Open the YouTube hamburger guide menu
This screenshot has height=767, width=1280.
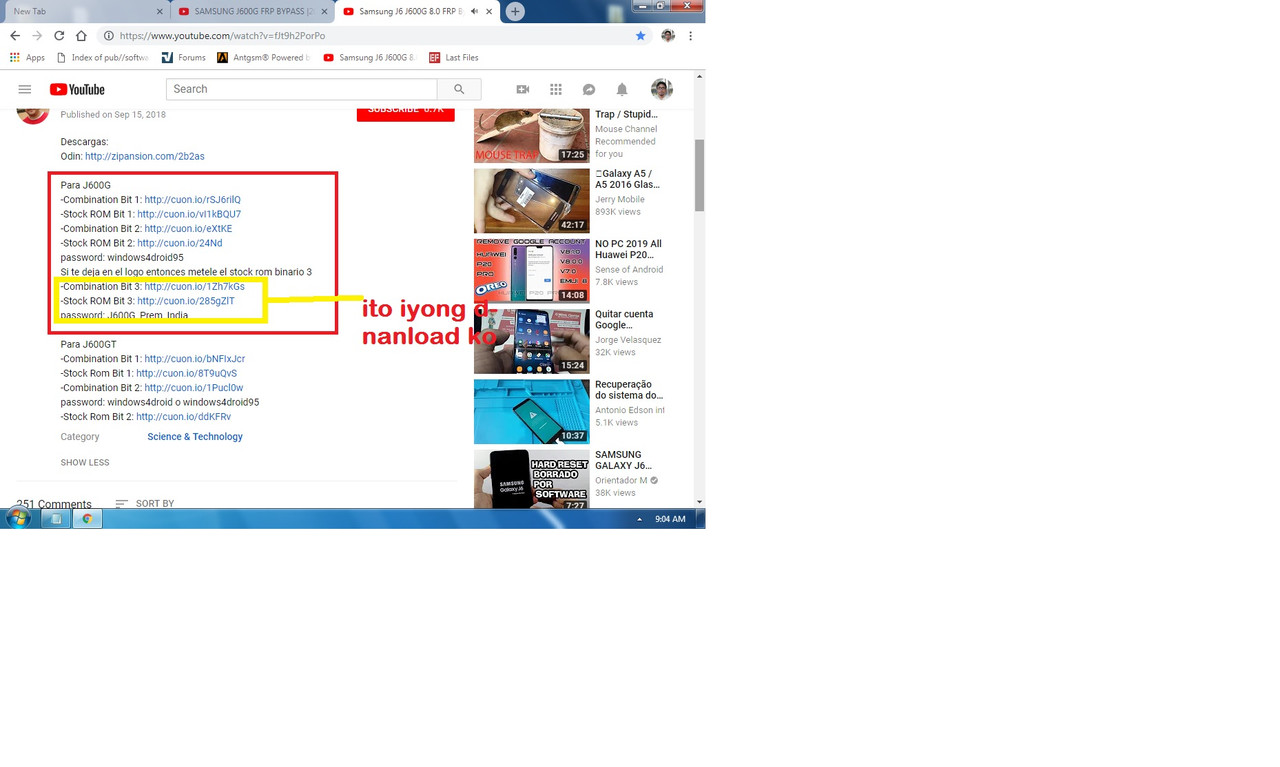[x=25, y=89]
